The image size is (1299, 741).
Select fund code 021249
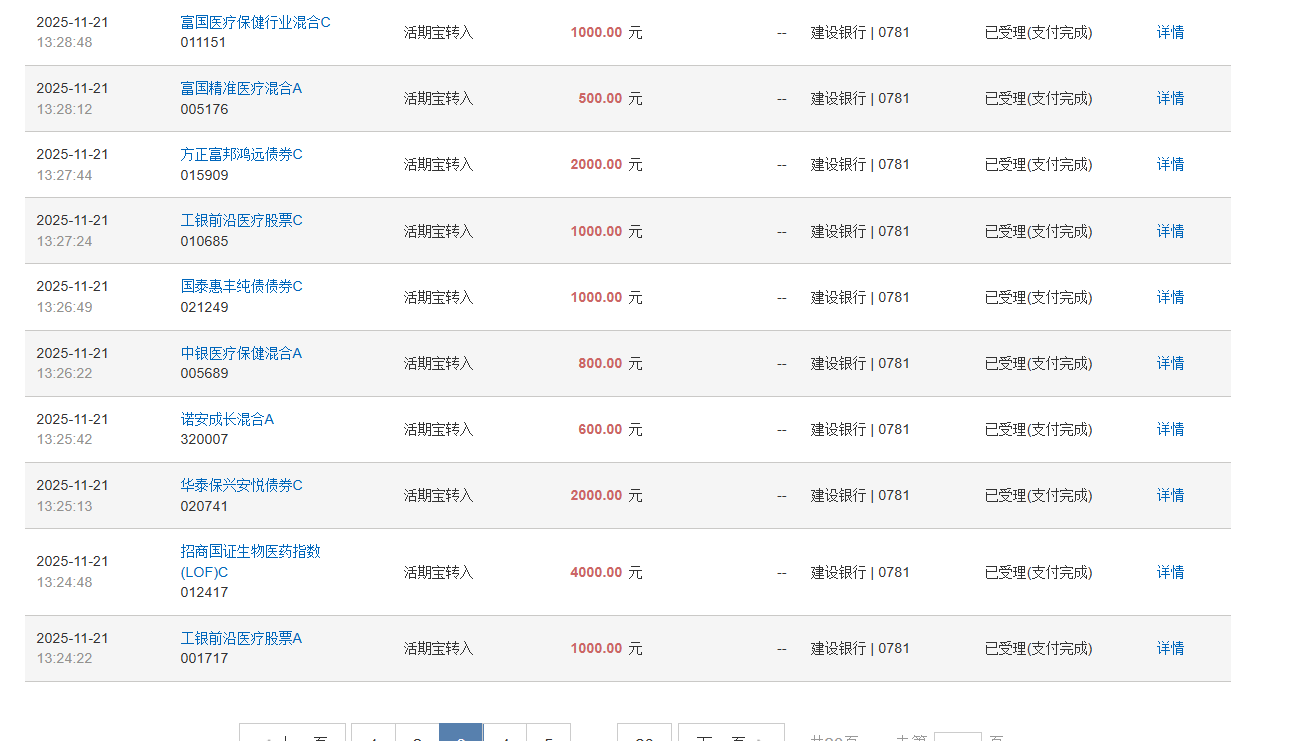(204, 307)
